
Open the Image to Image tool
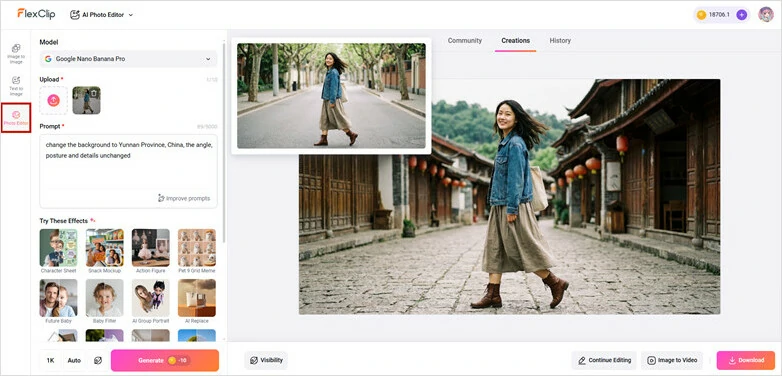click(x=16, y=53)
